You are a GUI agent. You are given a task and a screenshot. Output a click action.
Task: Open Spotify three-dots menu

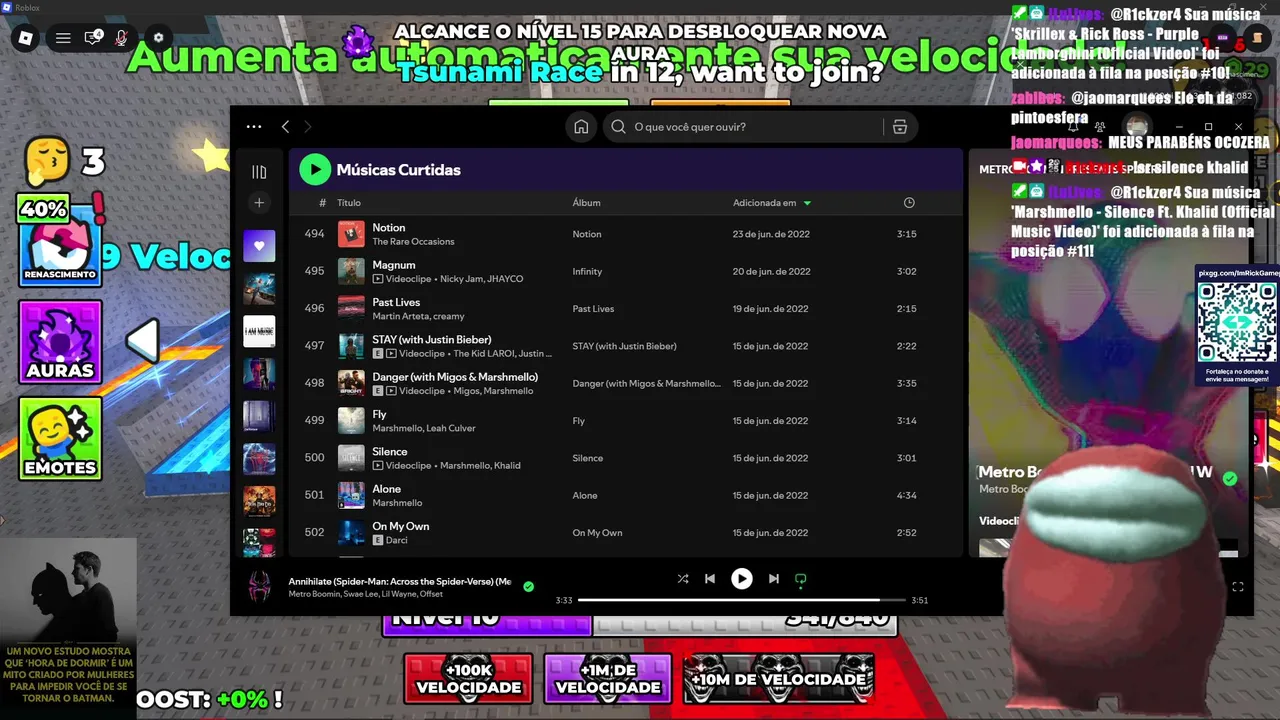(254, 127)
